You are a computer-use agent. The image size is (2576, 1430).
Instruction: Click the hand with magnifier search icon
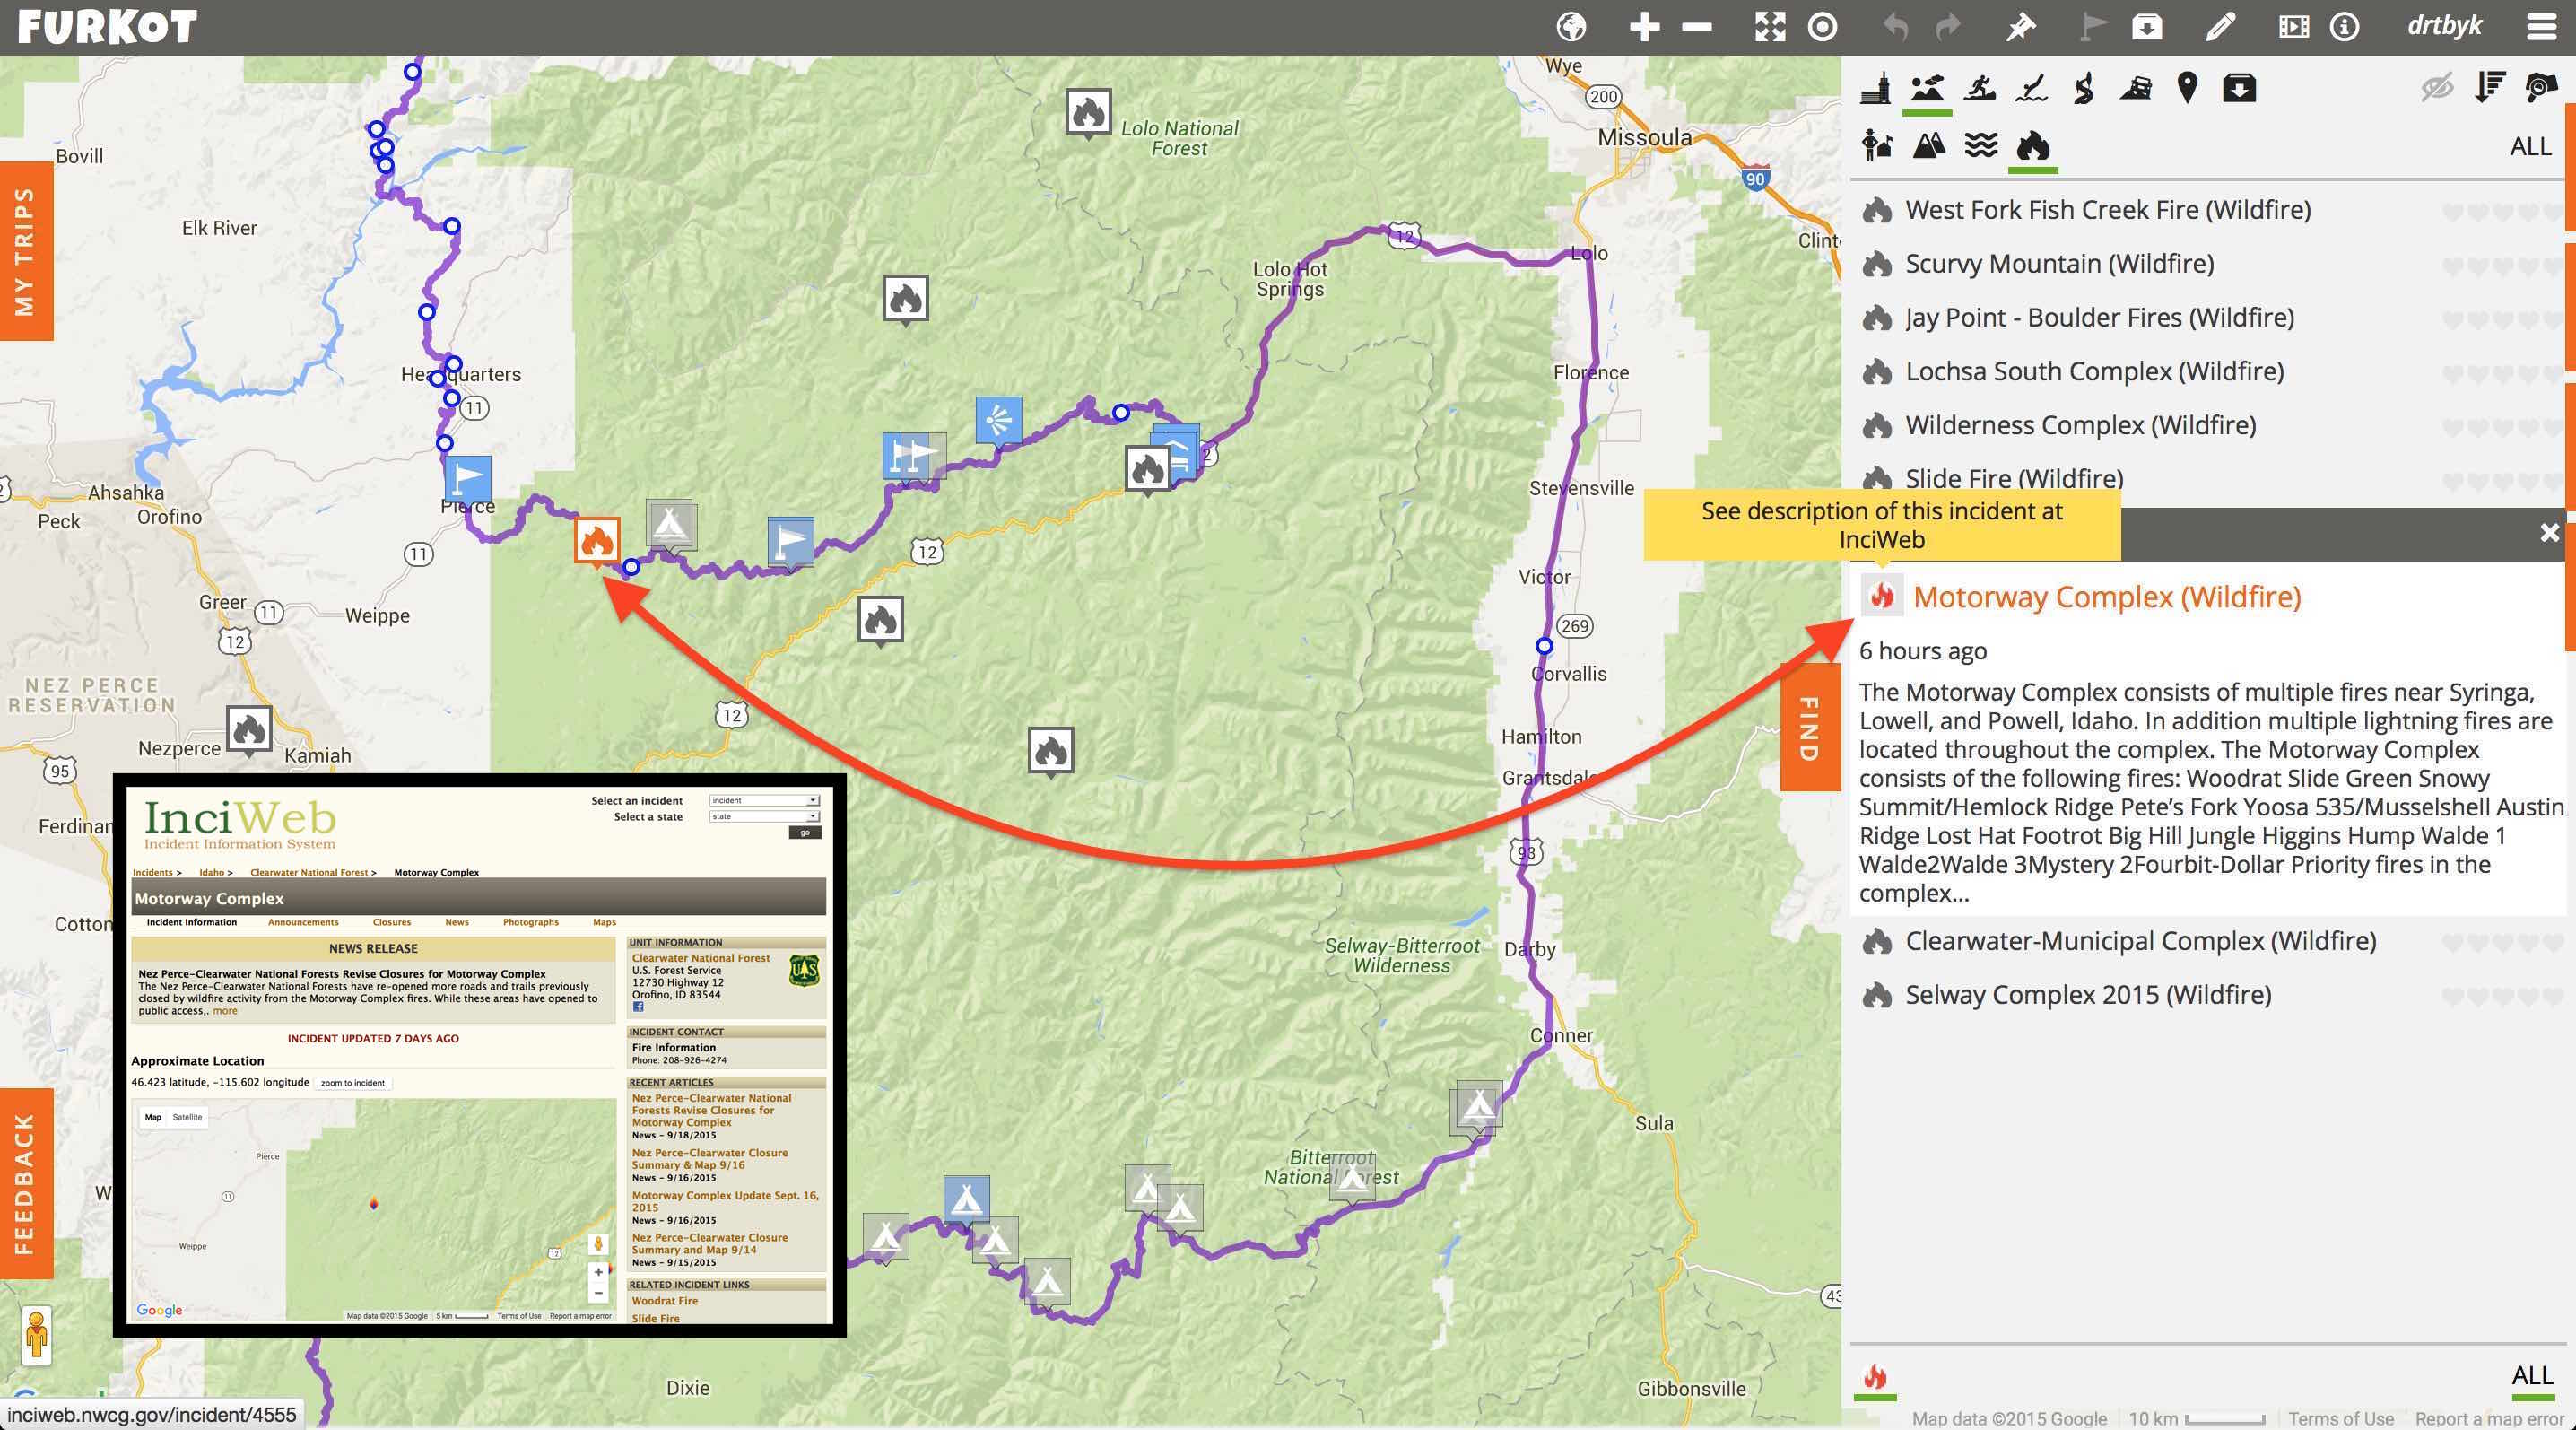[x=2541, y=88]
